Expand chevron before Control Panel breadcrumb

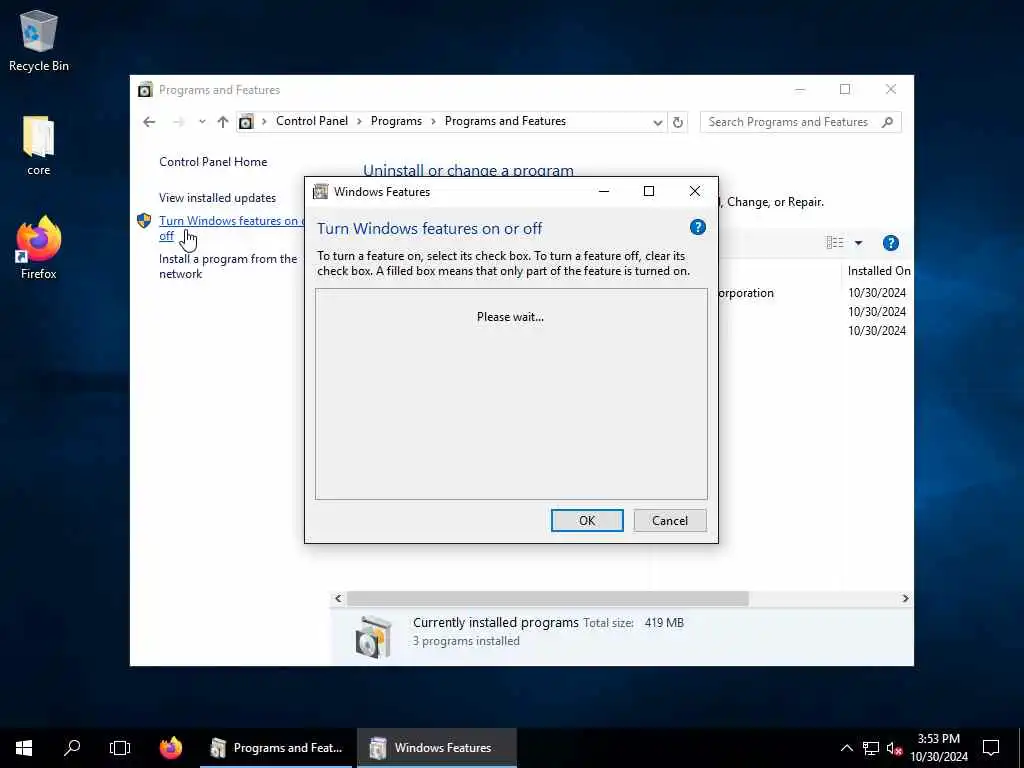tap(264, 121)
